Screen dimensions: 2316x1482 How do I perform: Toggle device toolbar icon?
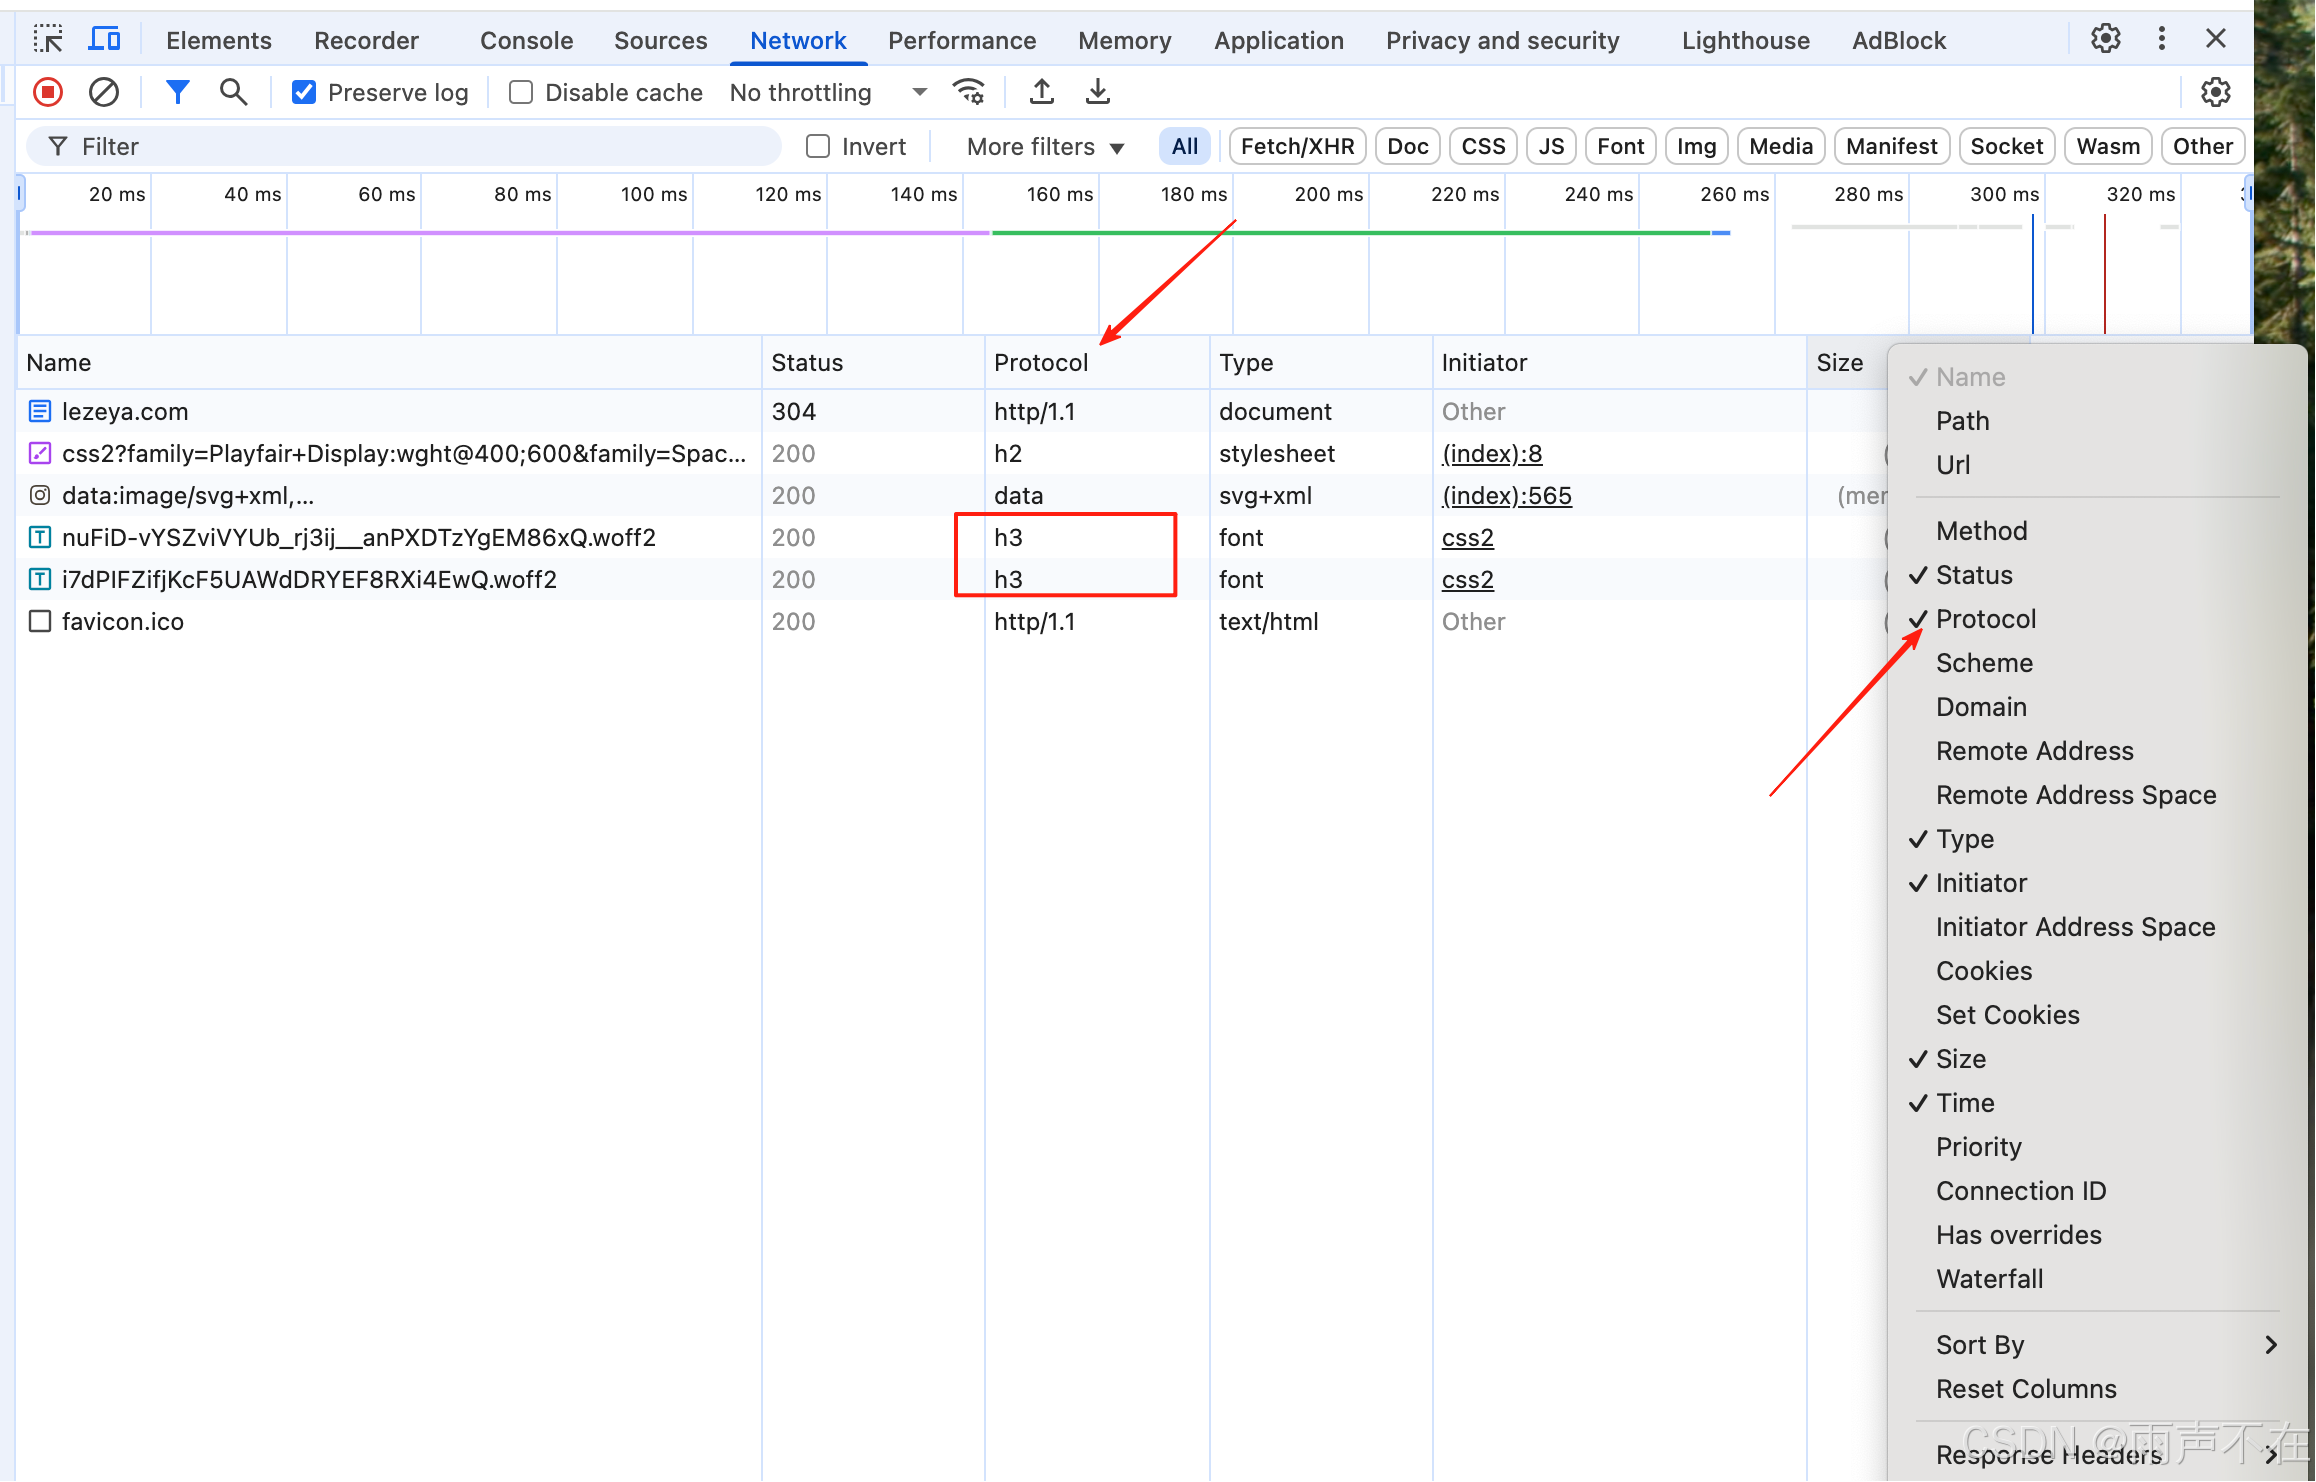[x=104, y=39]
